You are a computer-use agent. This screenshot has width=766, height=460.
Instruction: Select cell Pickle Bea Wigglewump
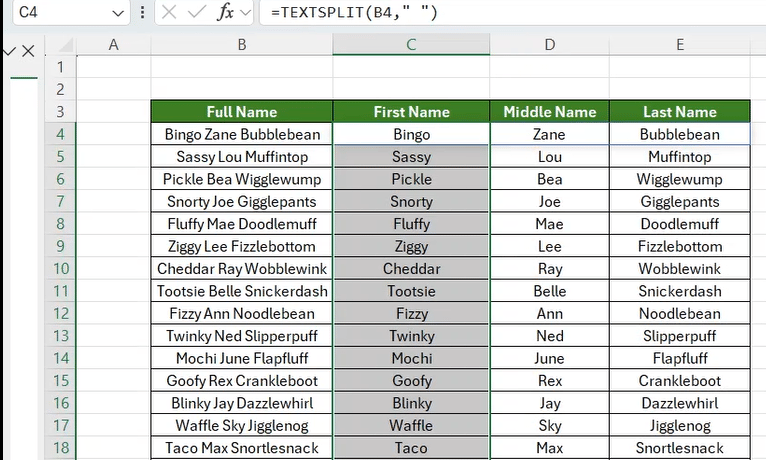242,179
